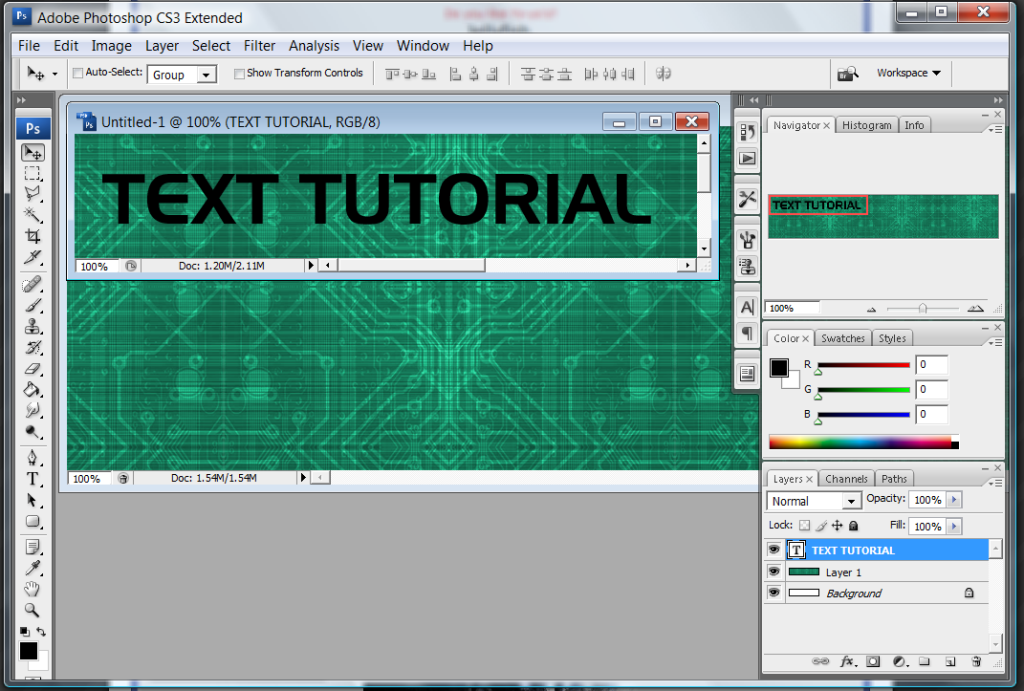Select the Hand tool
Image resolution: width=1024 pixels, height=691 pixels.
click(33, 588)
